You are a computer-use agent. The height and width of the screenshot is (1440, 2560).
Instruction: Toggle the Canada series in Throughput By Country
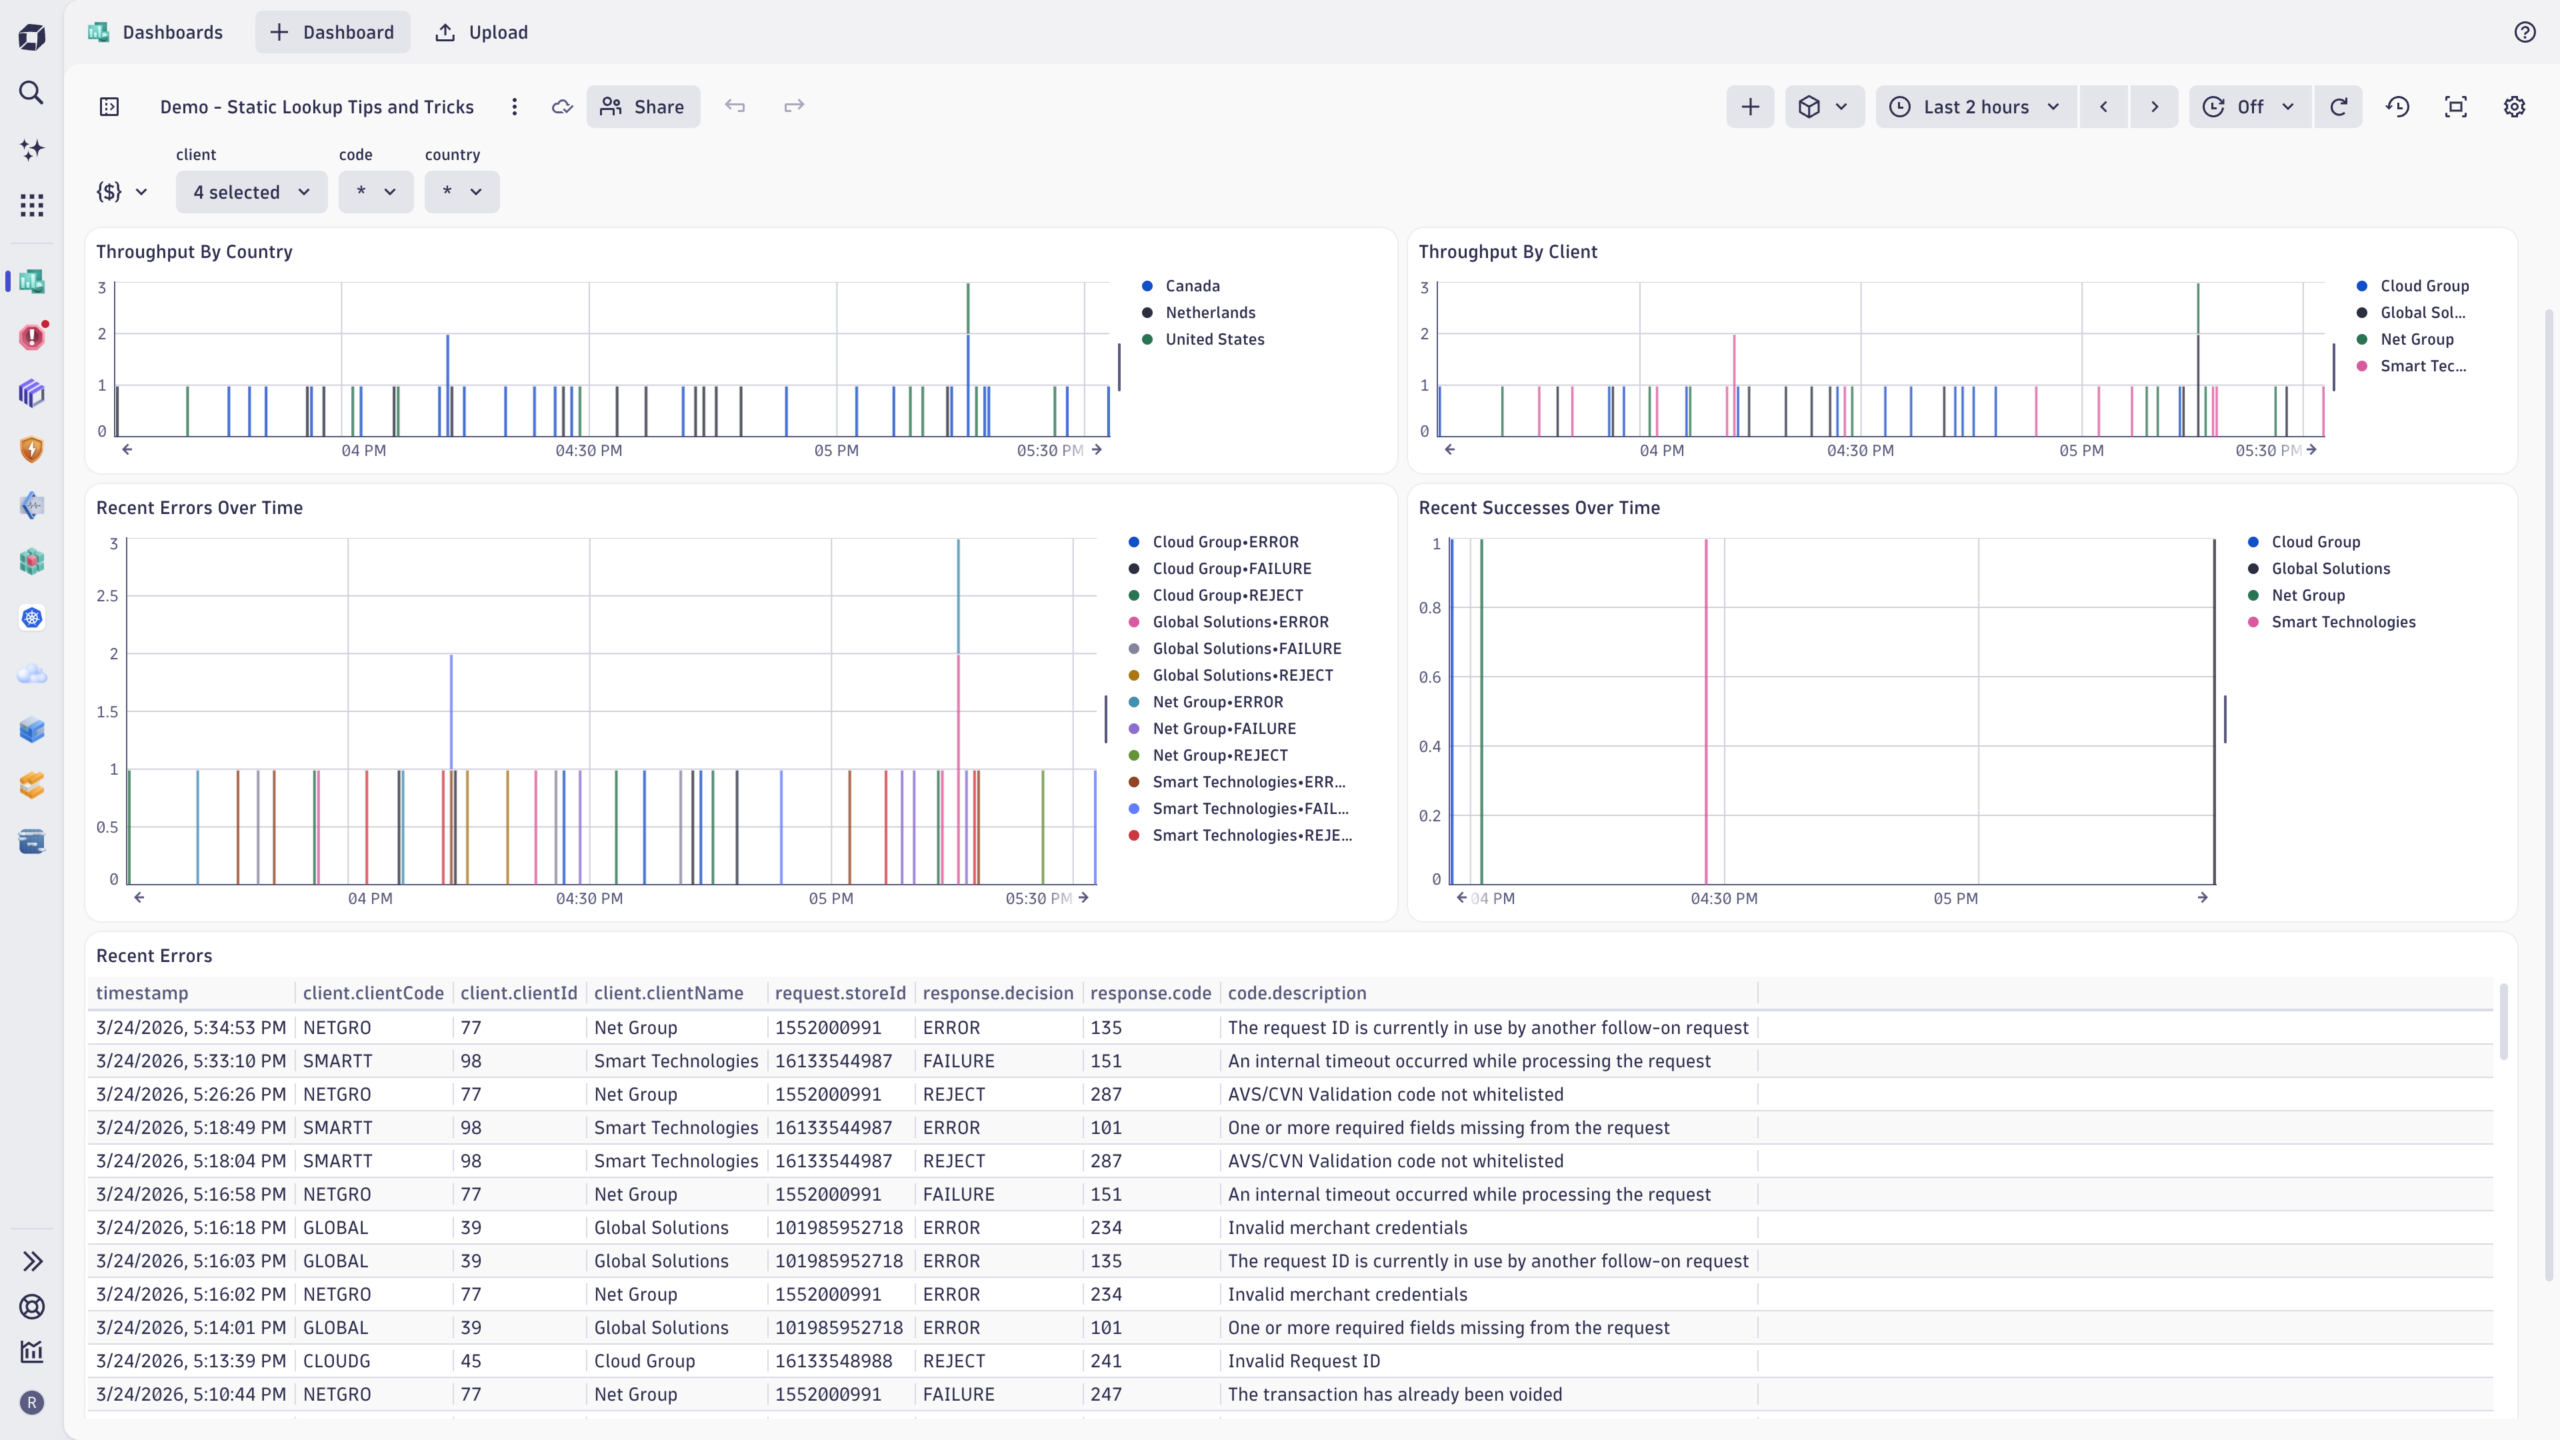pos(1192,285)
